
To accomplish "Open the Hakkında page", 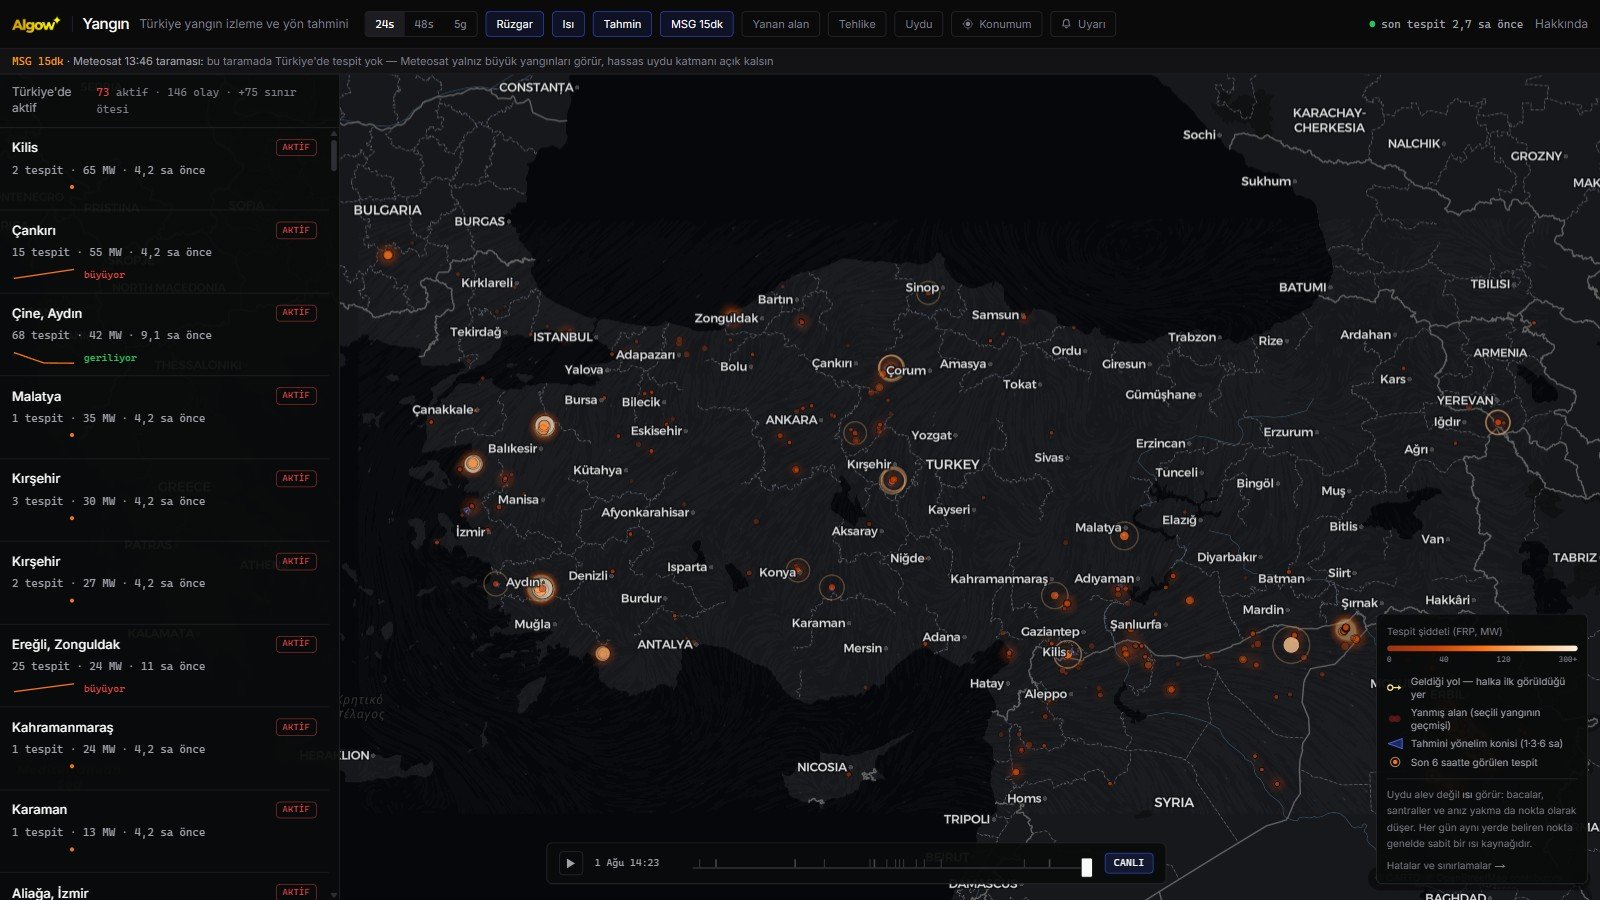I will (x=1561, y=24).
